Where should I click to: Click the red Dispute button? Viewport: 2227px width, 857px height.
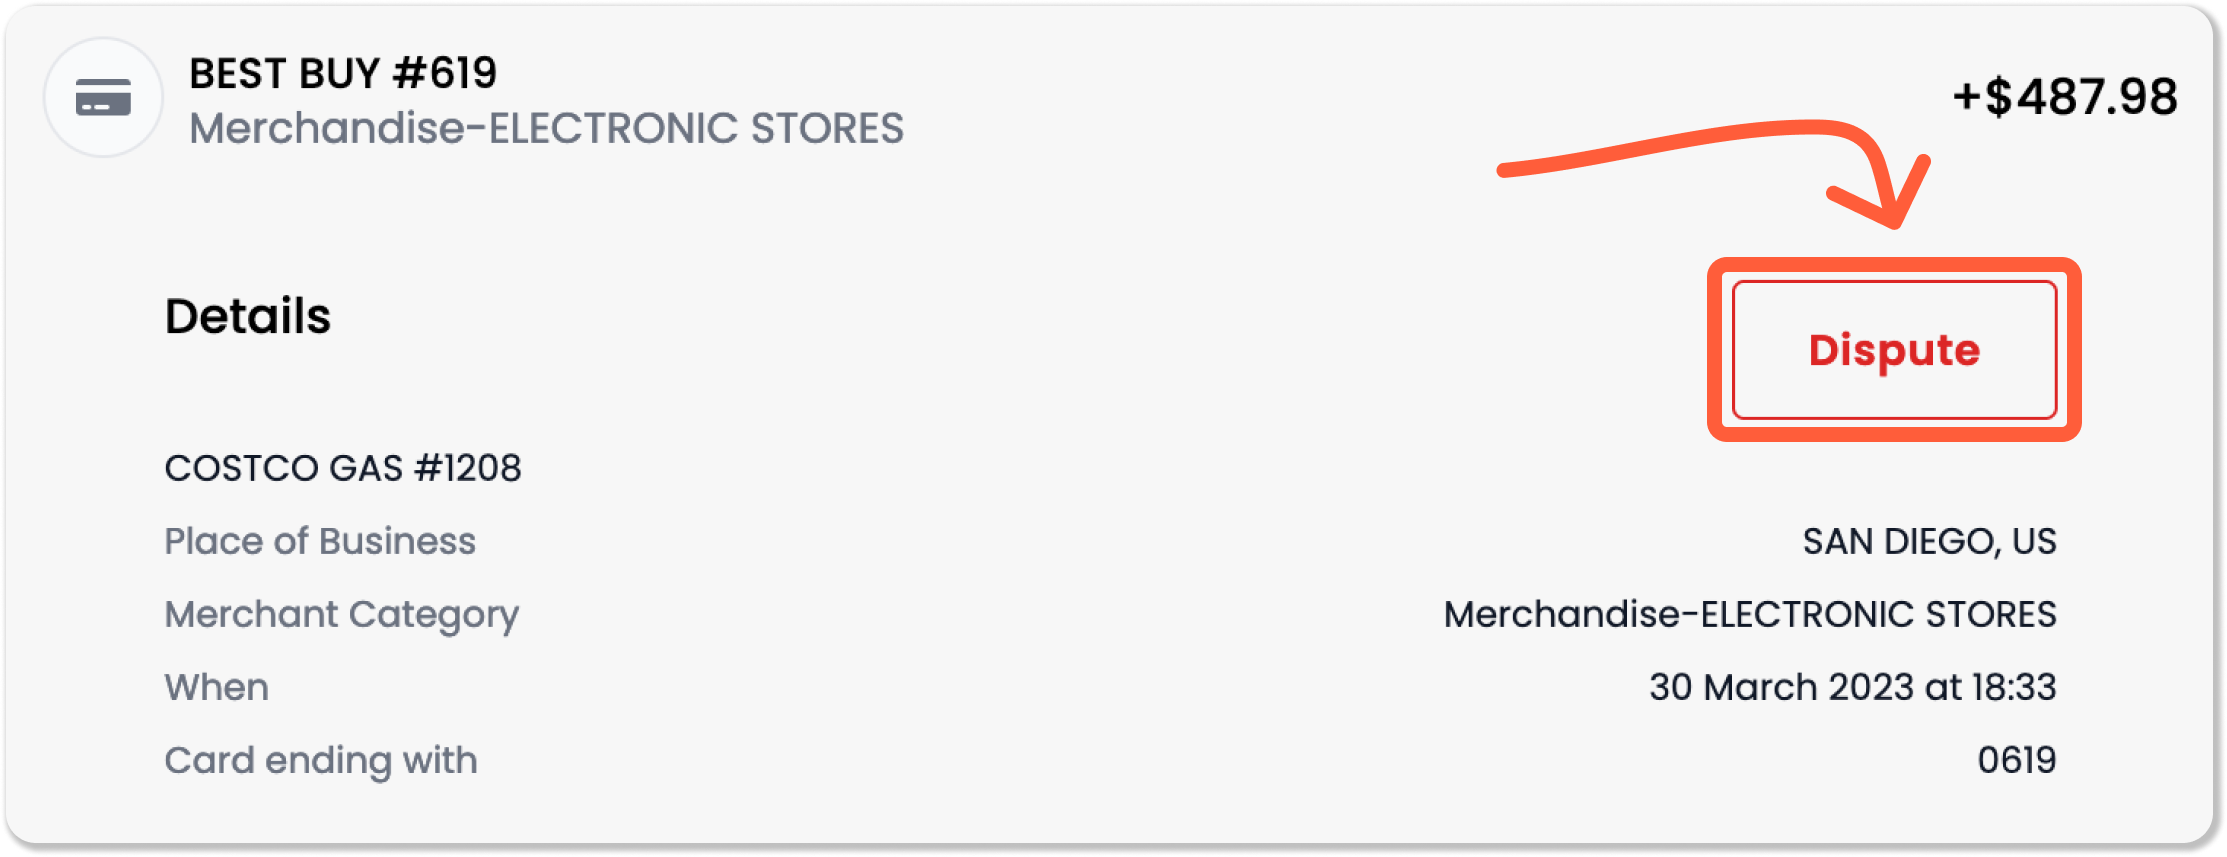[1894, 350]
